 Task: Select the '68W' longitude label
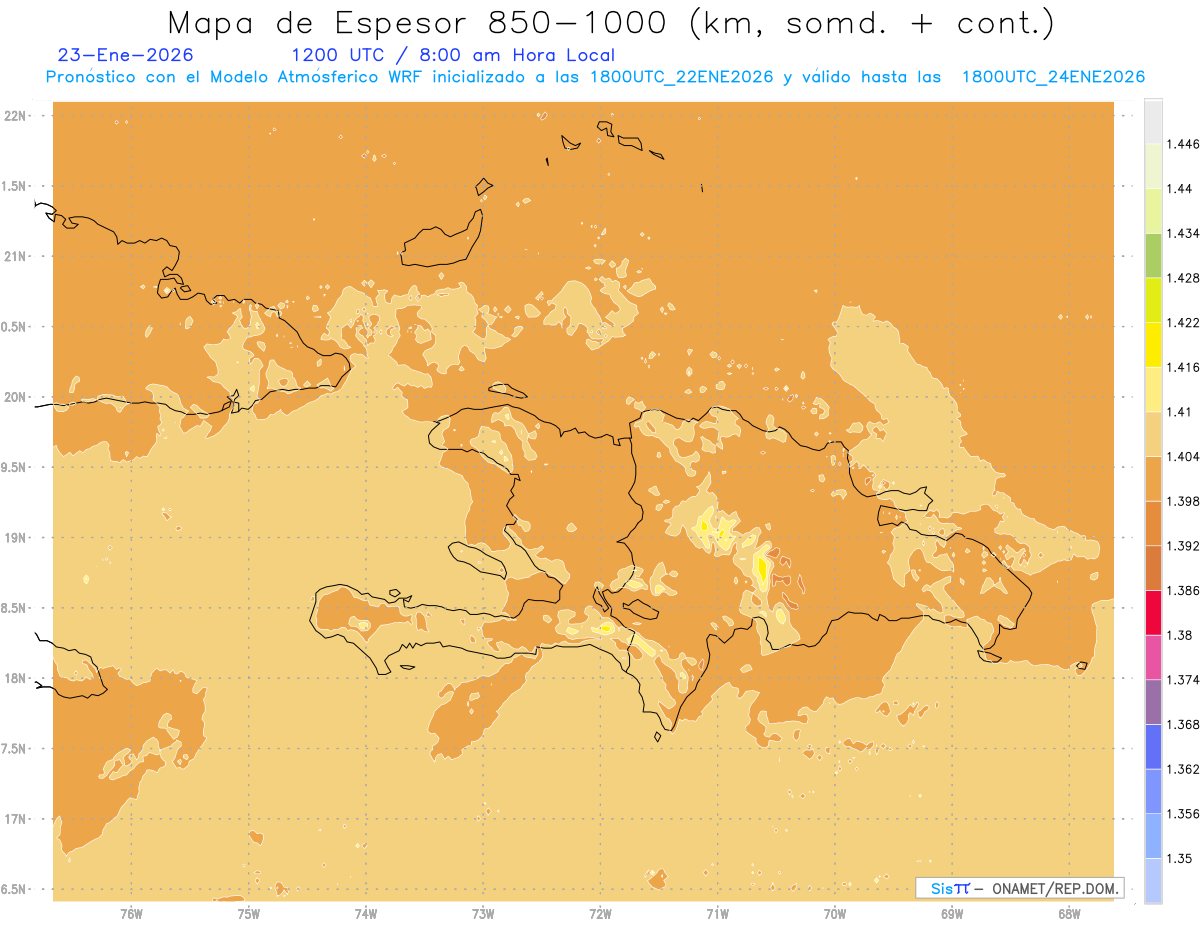click(1069, 914)
